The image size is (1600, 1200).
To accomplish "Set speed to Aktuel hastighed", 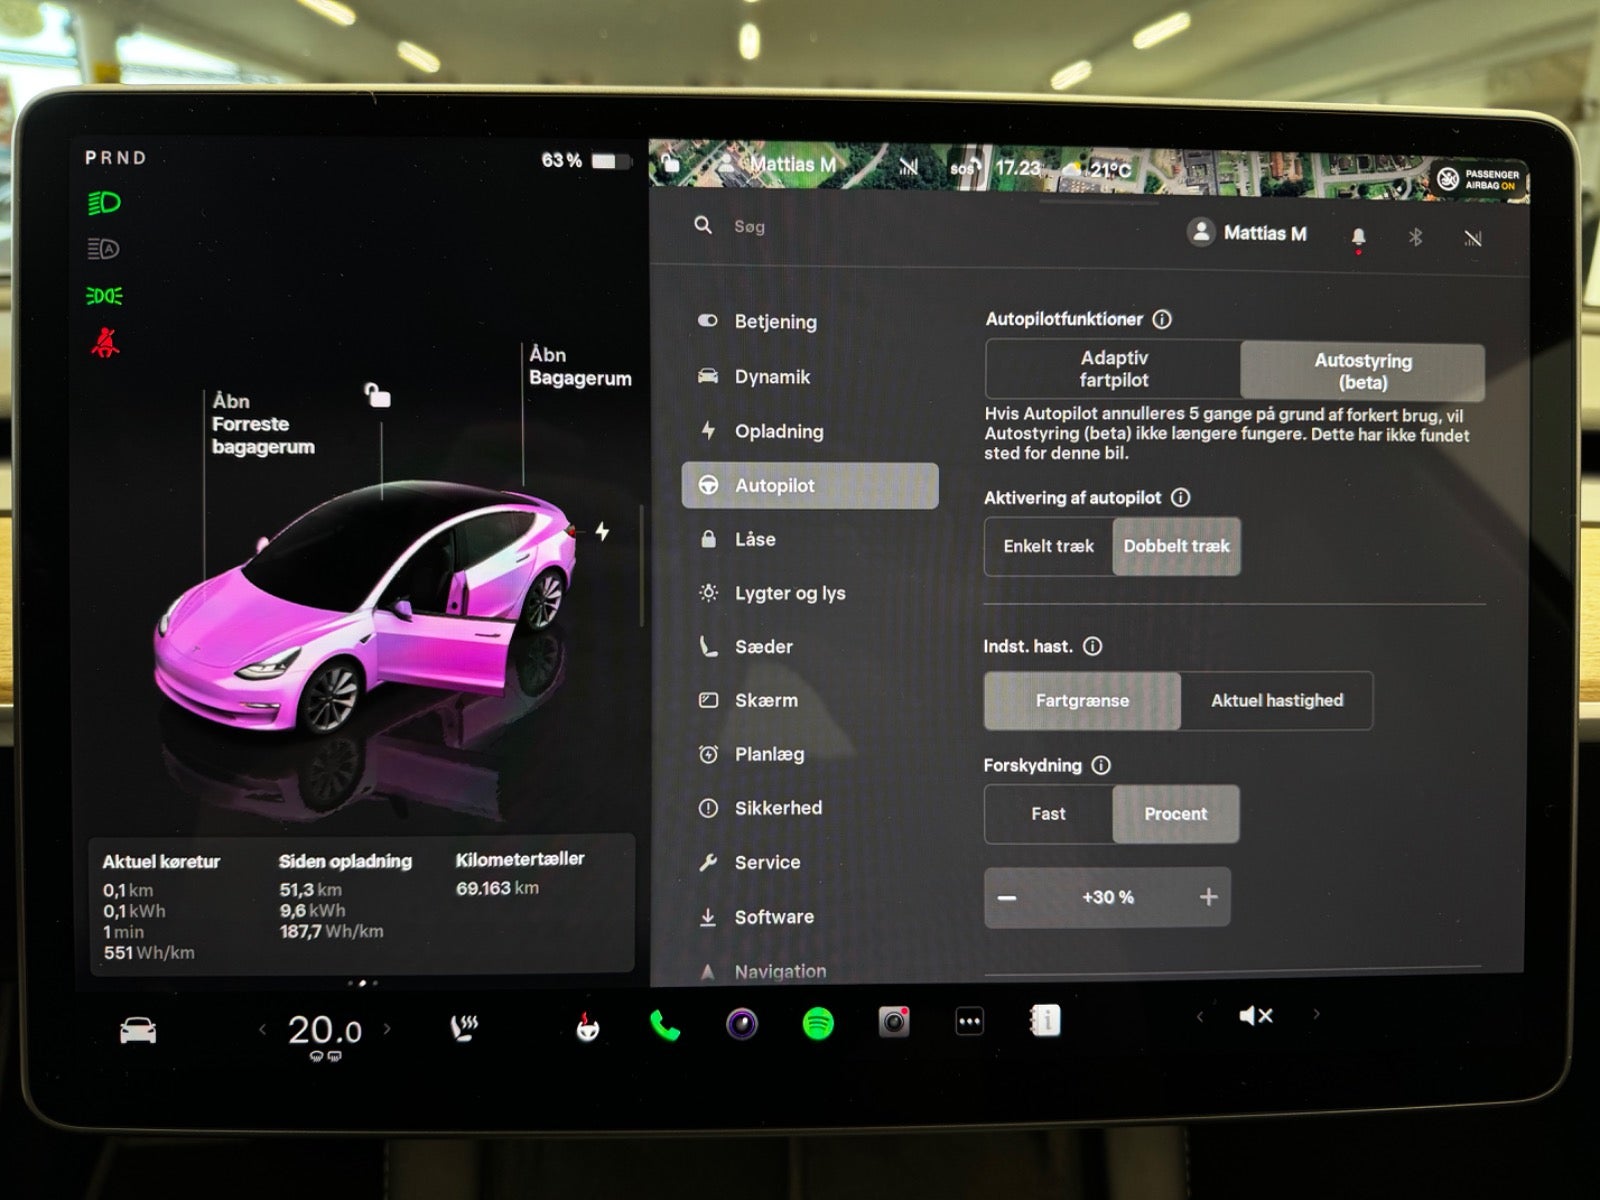I will point(1277,700).
